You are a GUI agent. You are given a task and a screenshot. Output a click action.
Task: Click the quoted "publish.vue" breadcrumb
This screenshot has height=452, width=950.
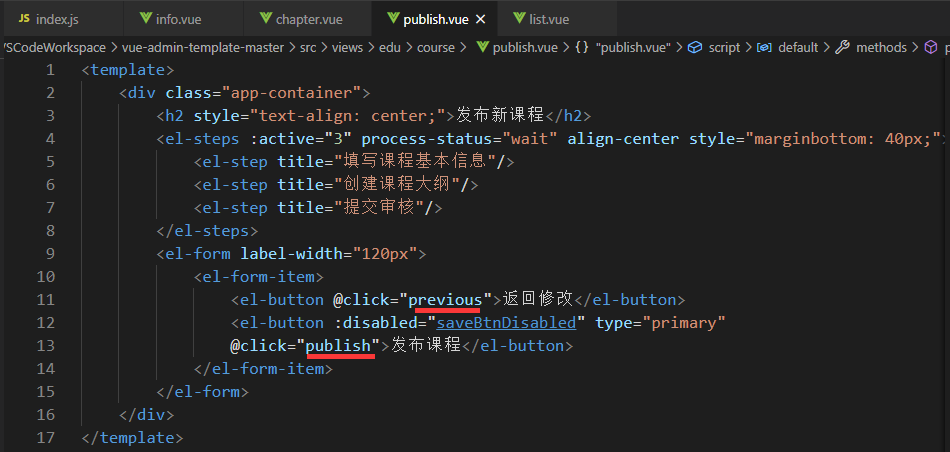[x=634, y=47]
